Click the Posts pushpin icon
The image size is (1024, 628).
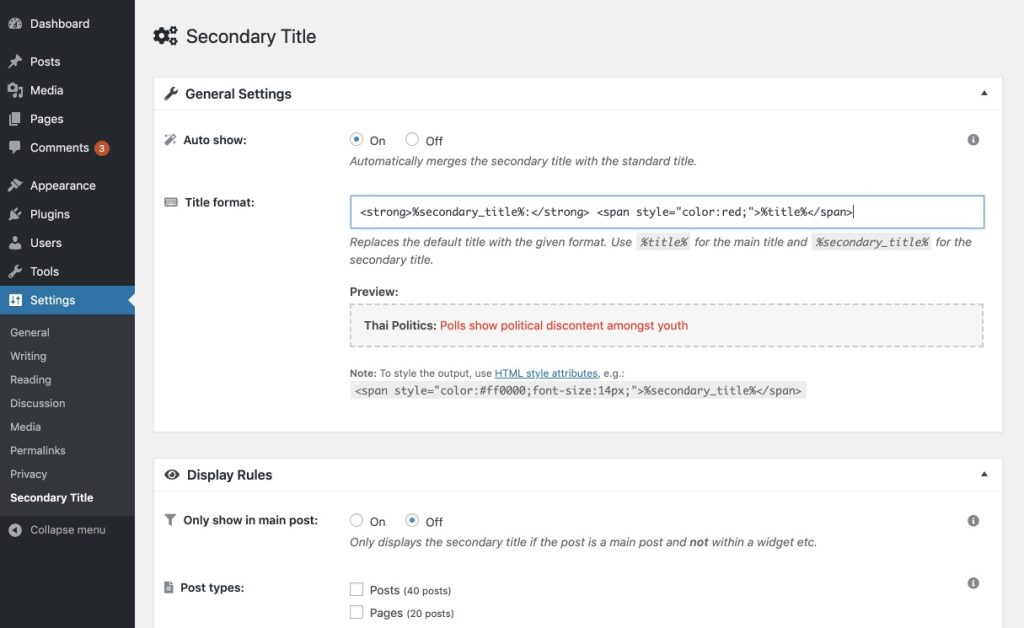[x=15, y=62]
